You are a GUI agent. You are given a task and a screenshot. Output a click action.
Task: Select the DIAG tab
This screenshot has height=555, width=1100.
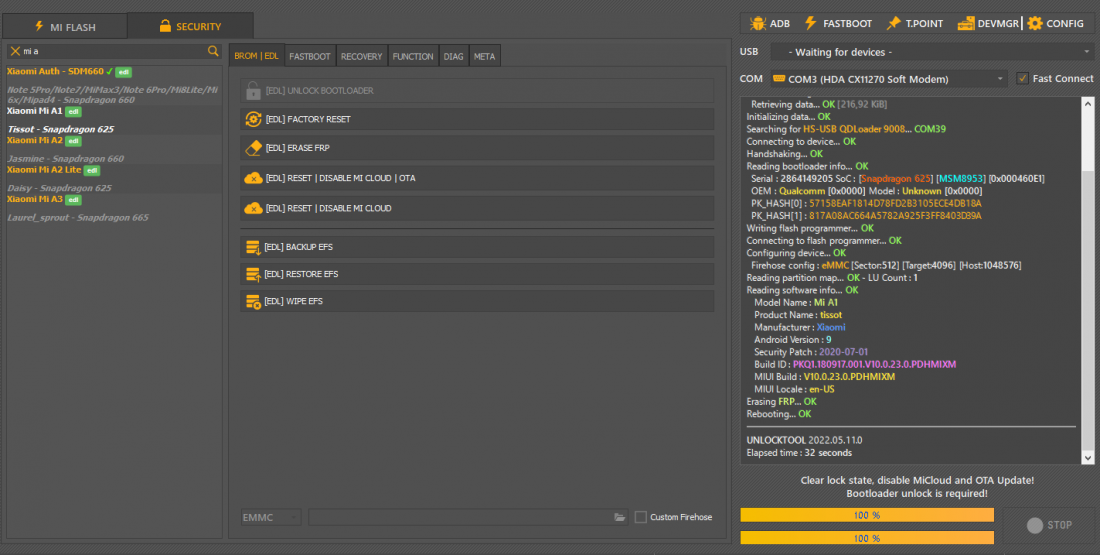[453, 56]
